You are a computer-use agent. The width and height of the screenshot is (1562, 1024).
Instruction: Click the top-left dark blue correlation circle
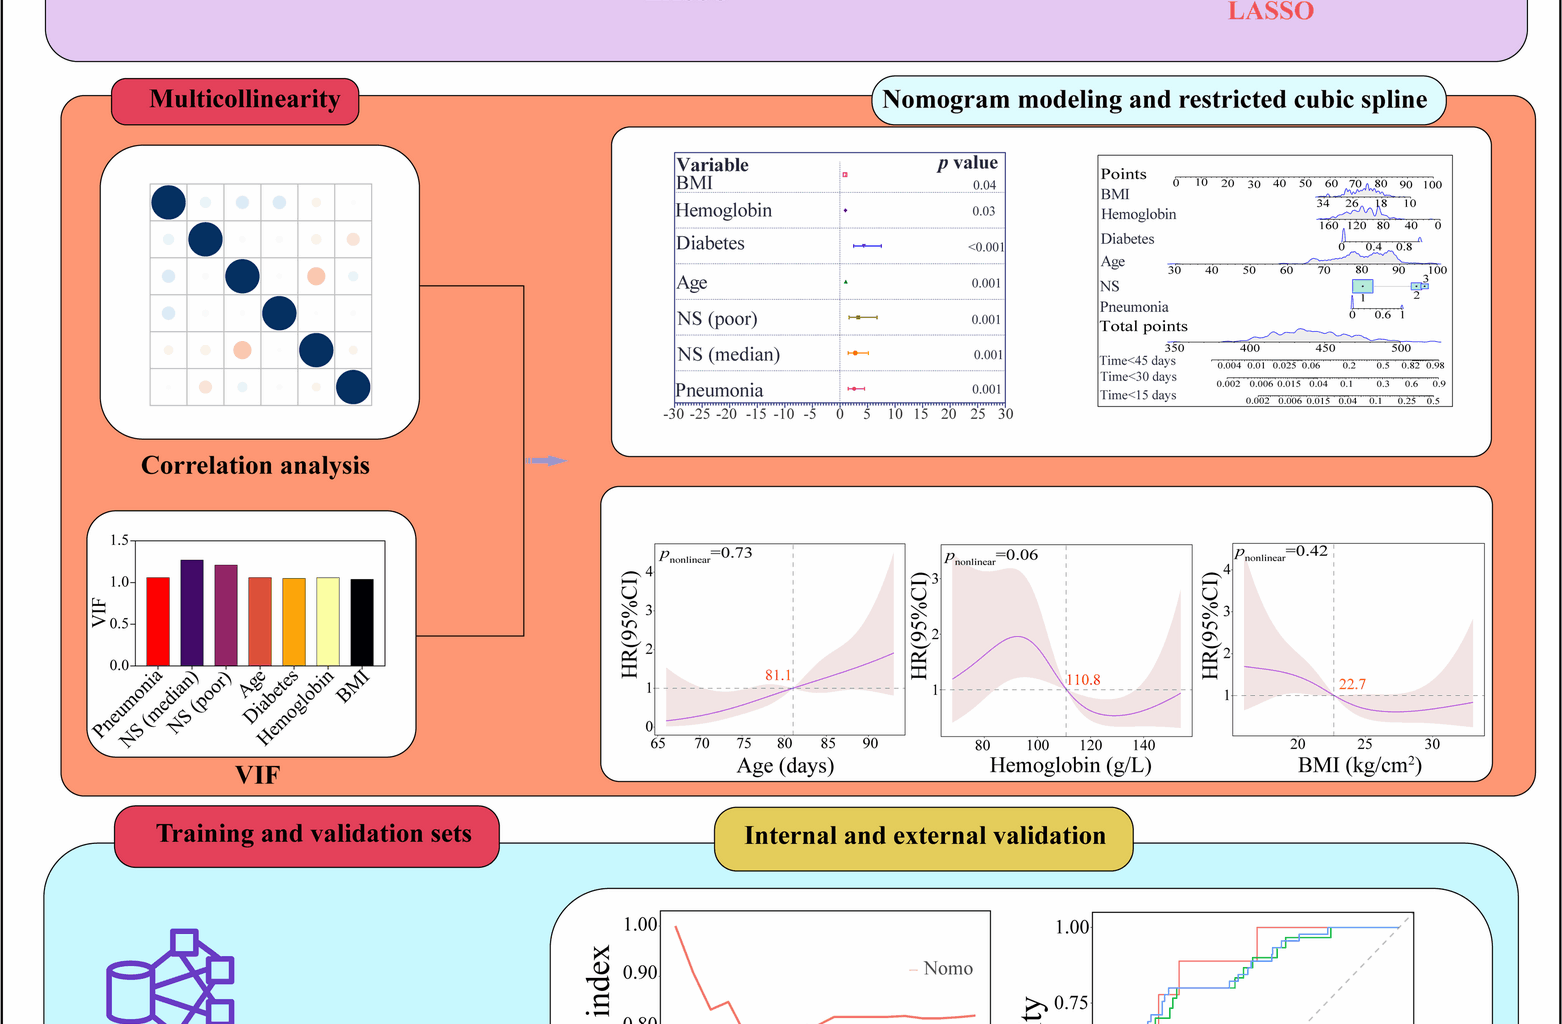168,203
